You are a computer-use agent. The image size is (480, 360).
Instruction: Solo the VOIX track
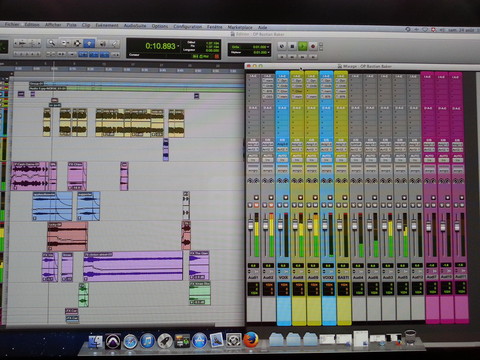tap(279, 205)
